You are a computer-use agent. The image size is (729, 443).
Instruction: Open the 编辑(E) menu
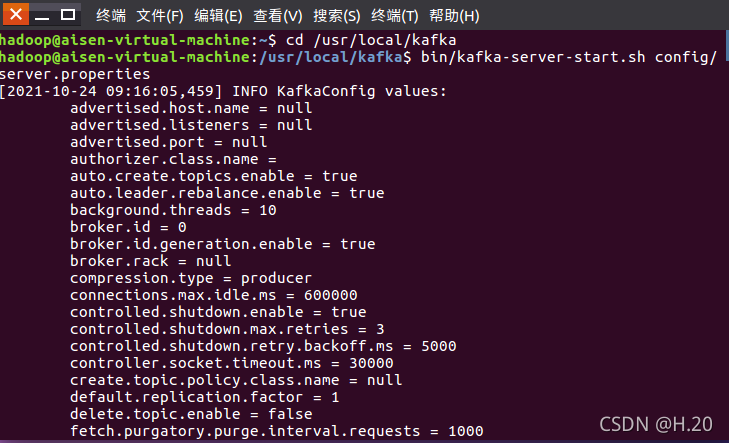coord(218,16)
